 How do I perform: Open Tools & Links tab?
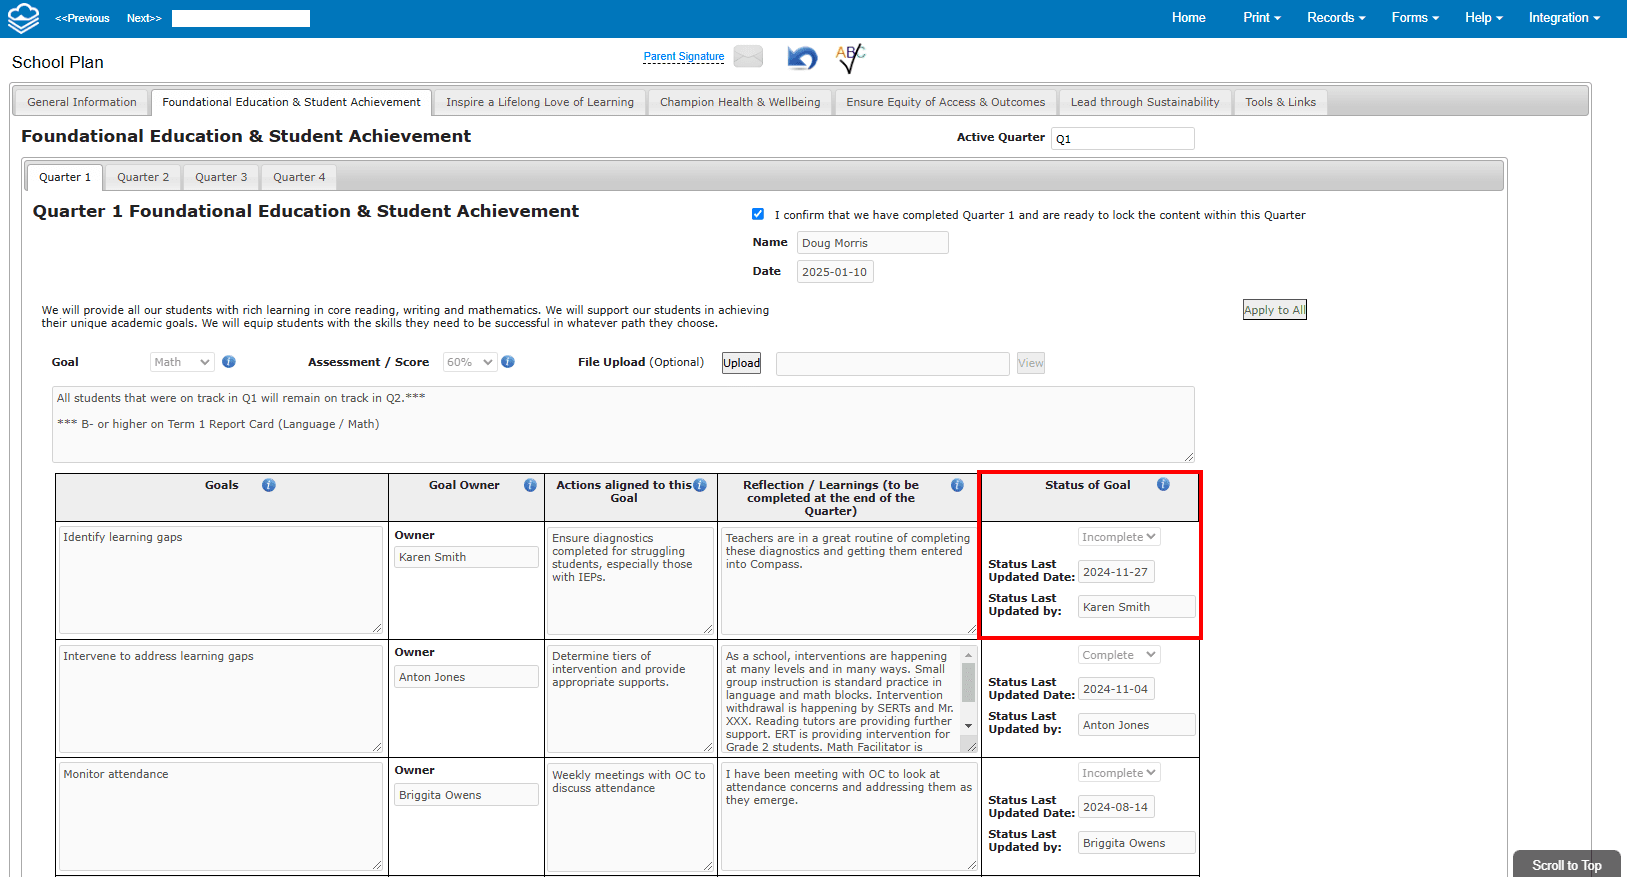1280,102
